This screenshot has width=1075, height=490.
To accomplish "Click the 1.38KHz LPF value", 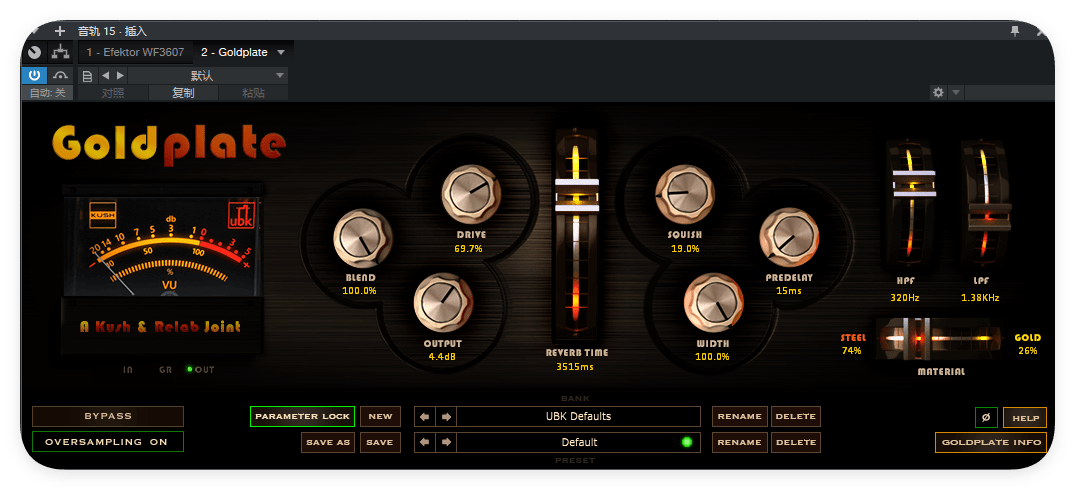I will click(980, 298).
